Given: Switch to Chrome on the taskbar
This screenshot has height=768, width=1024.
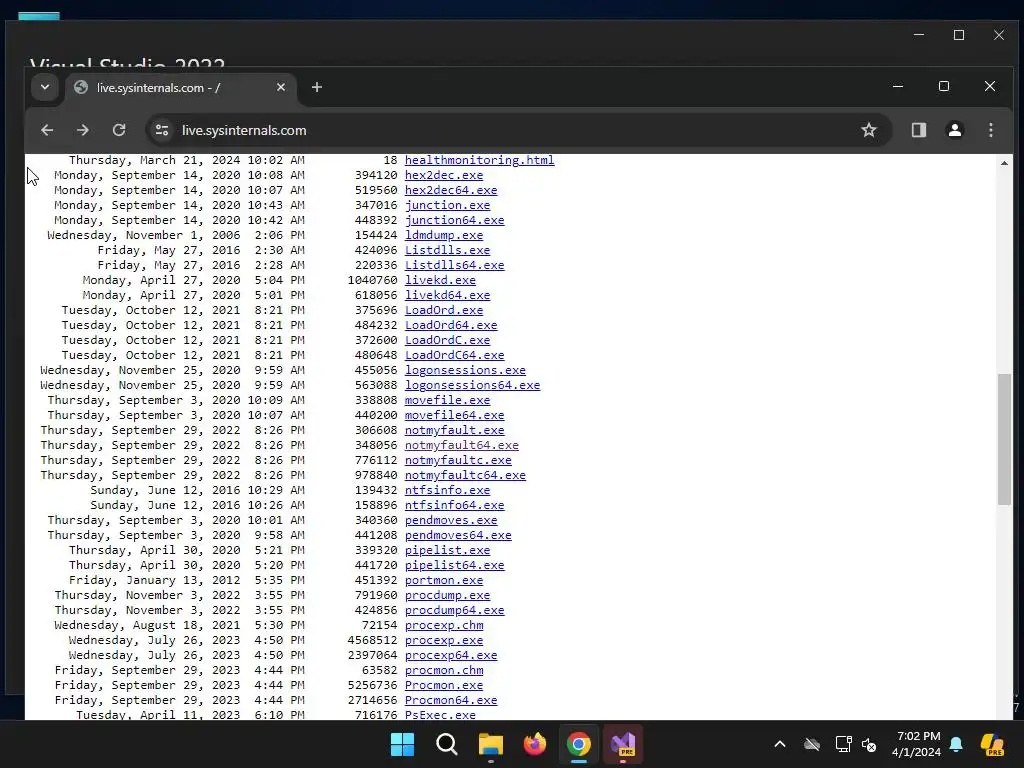Looking at the screenshot, I should tap(579, 744).
